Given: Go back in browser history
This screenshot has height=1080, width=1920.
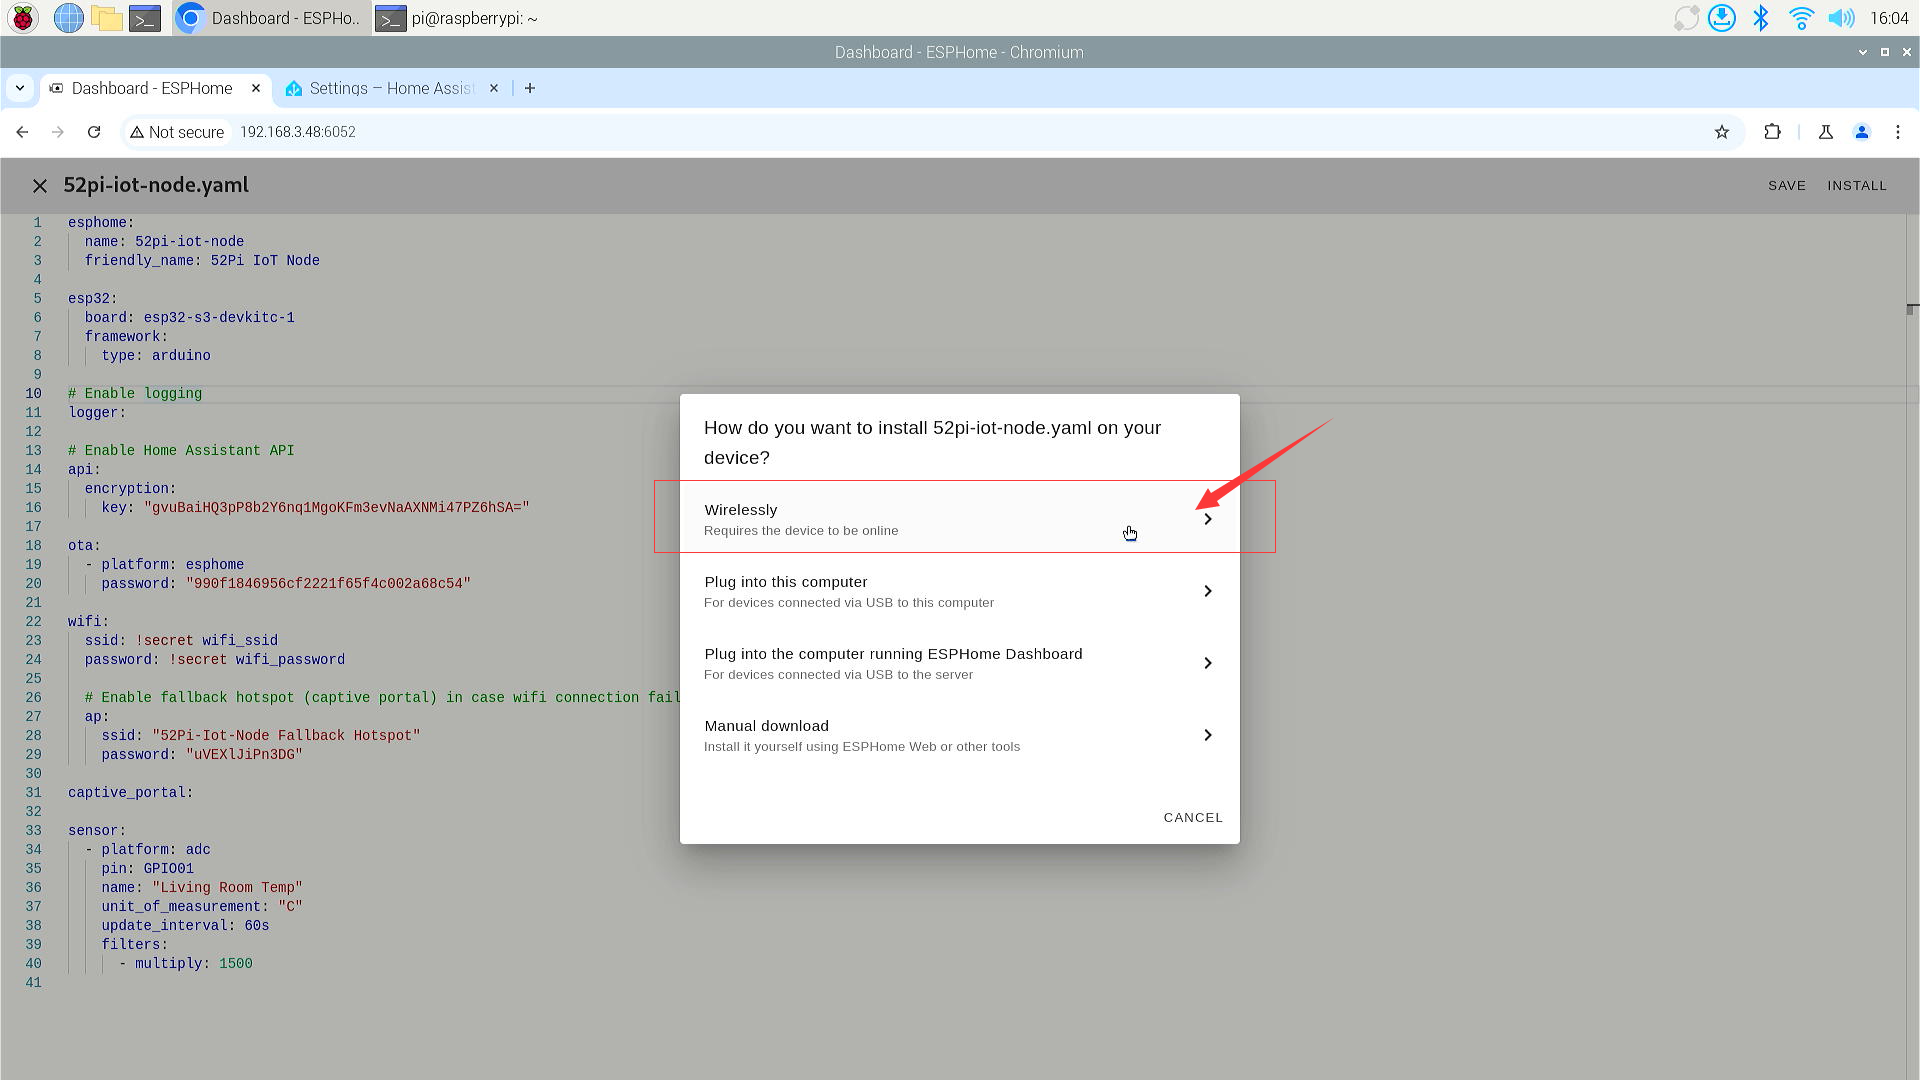Looking at the screenshot, I should (x=22, y=132).
